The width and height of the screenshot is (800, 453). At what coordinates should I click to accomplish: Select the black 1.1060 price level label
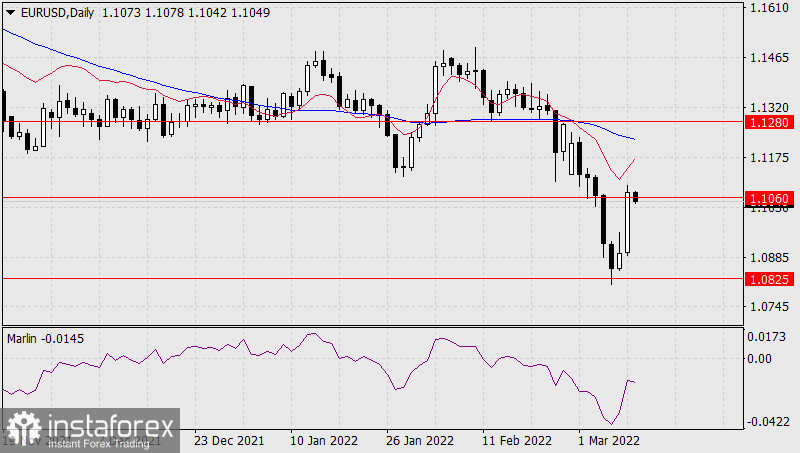[769, 199]
